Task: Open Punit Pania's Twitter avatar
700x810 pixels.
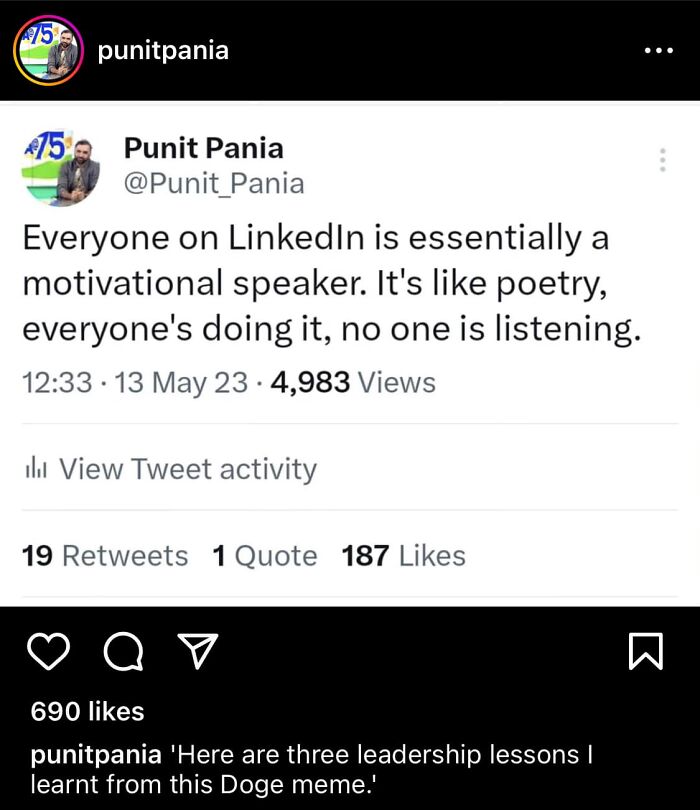Action: coord(61,168)
